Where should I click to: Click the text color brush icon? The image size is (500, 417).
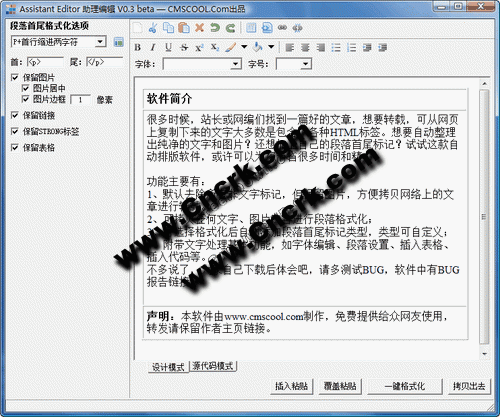tap(231, 47)
